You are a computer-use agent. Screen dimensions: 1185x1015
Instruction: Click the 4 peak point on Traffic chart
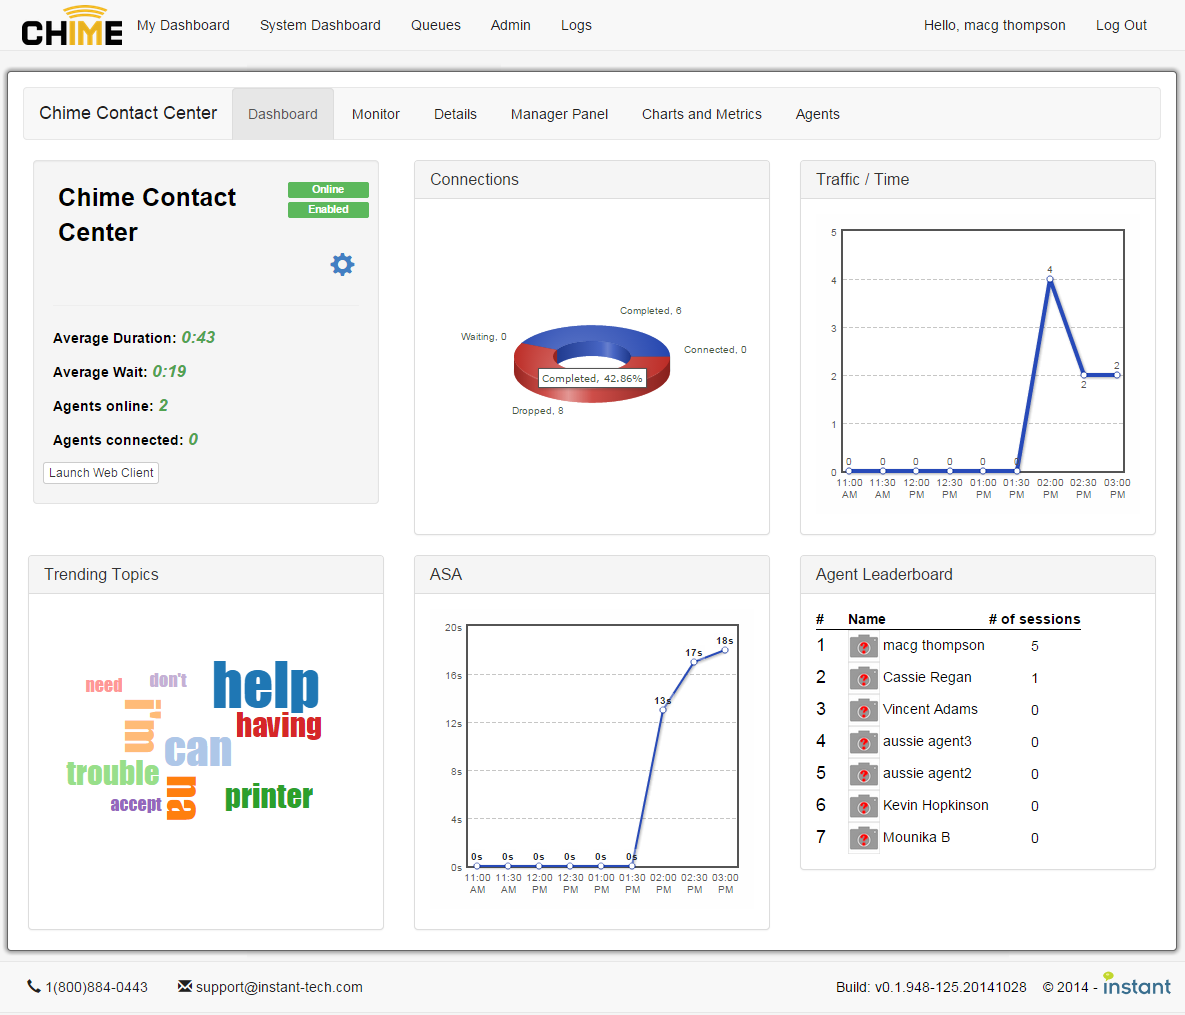pos(1050,280)
